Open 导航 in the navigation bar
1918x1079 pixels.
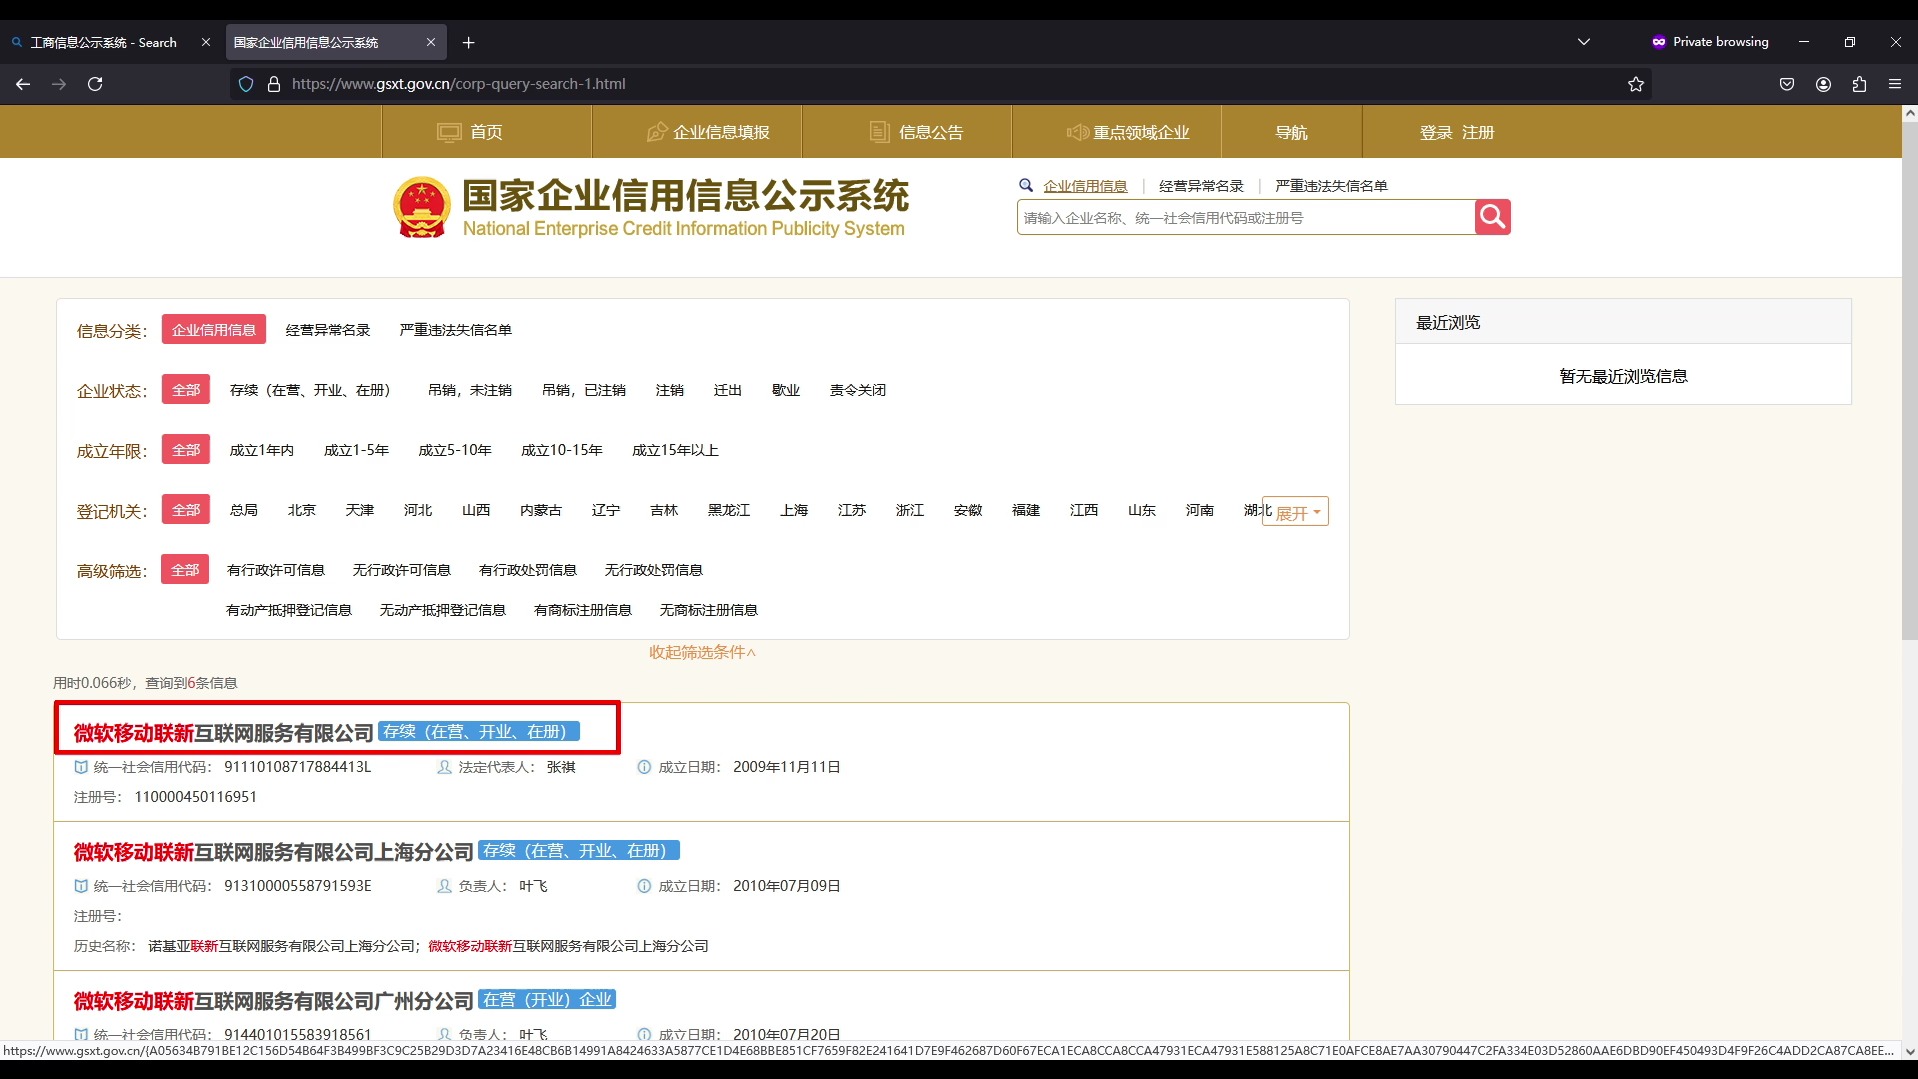tap(1291, 132)
